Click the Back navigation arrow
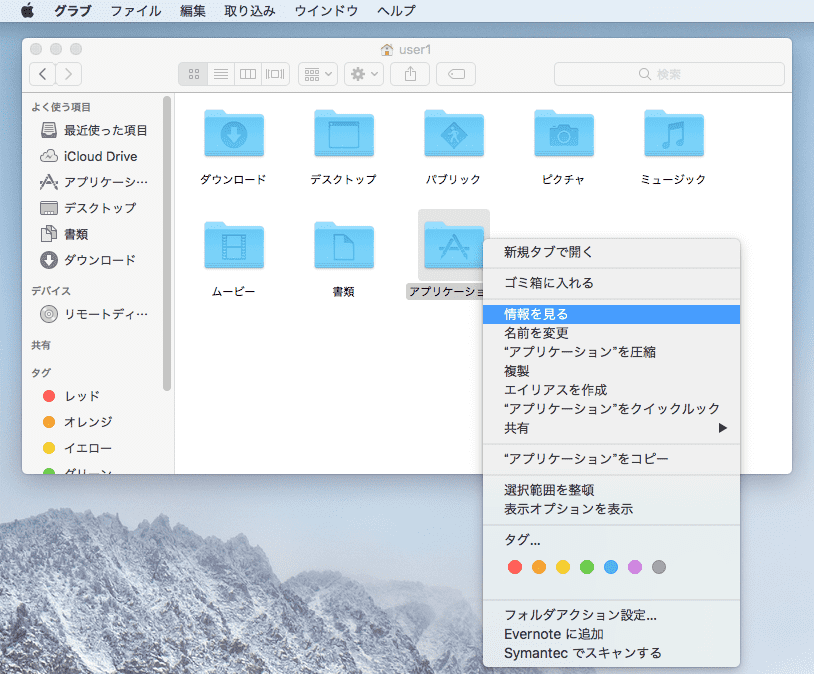This screenshot has height=674, width=814. click(x=43, y=74)
